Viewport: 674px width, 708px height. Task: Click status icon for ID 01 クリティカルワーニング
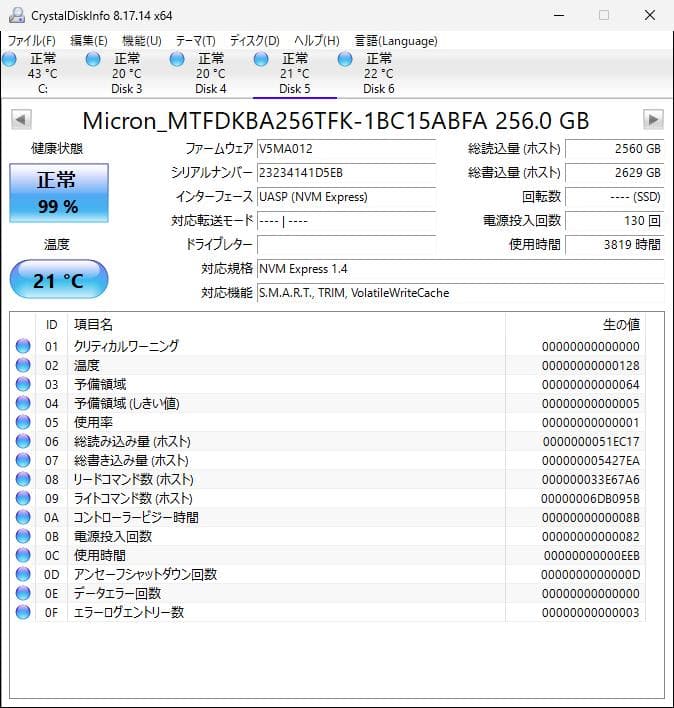(23, 346)
